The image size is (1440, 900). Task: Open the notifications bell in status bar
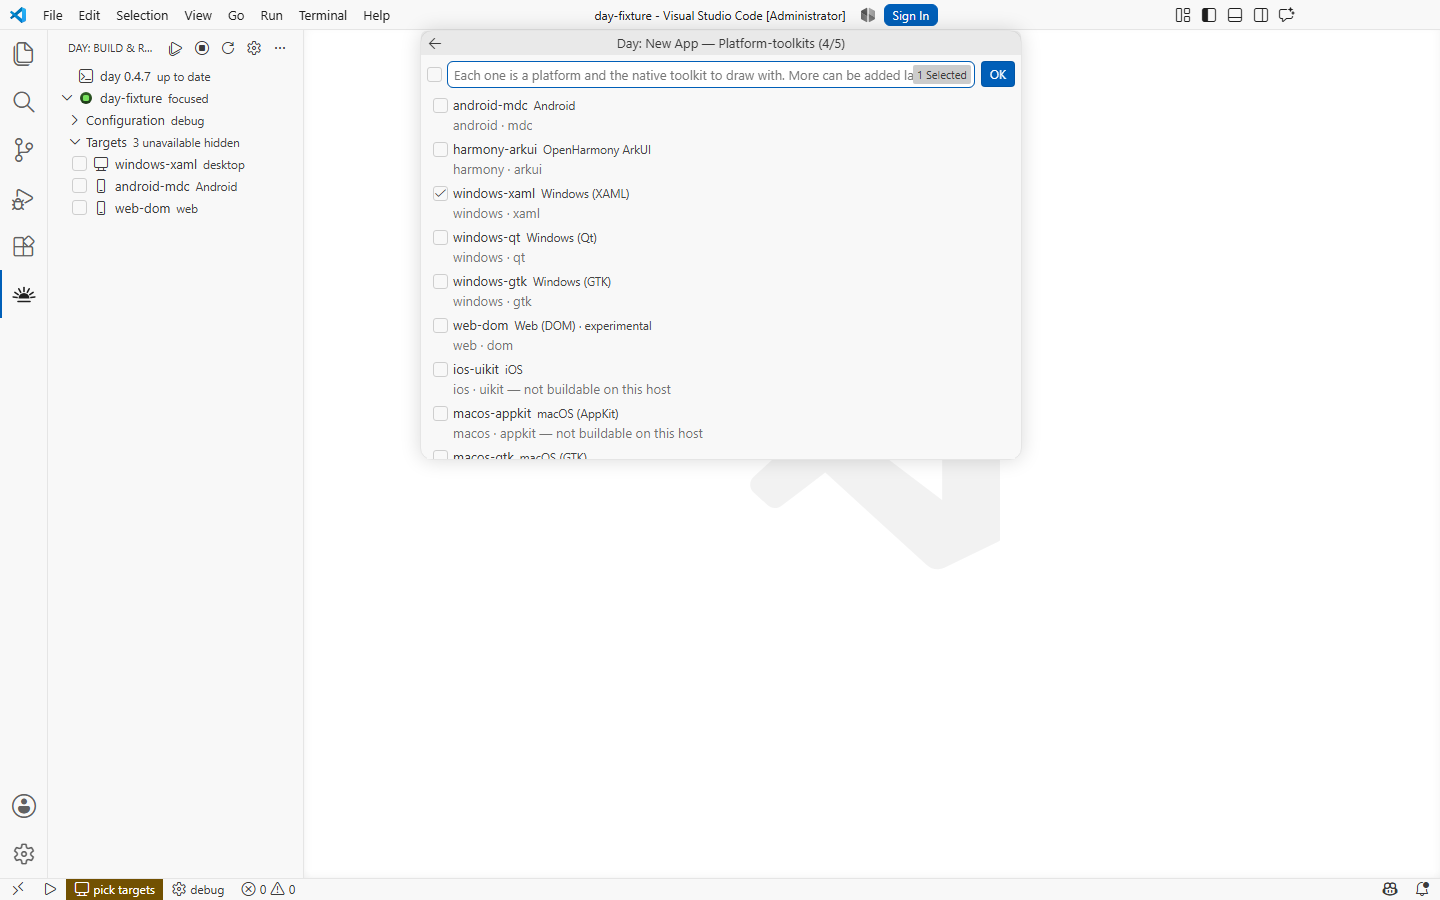point(1422,889)
